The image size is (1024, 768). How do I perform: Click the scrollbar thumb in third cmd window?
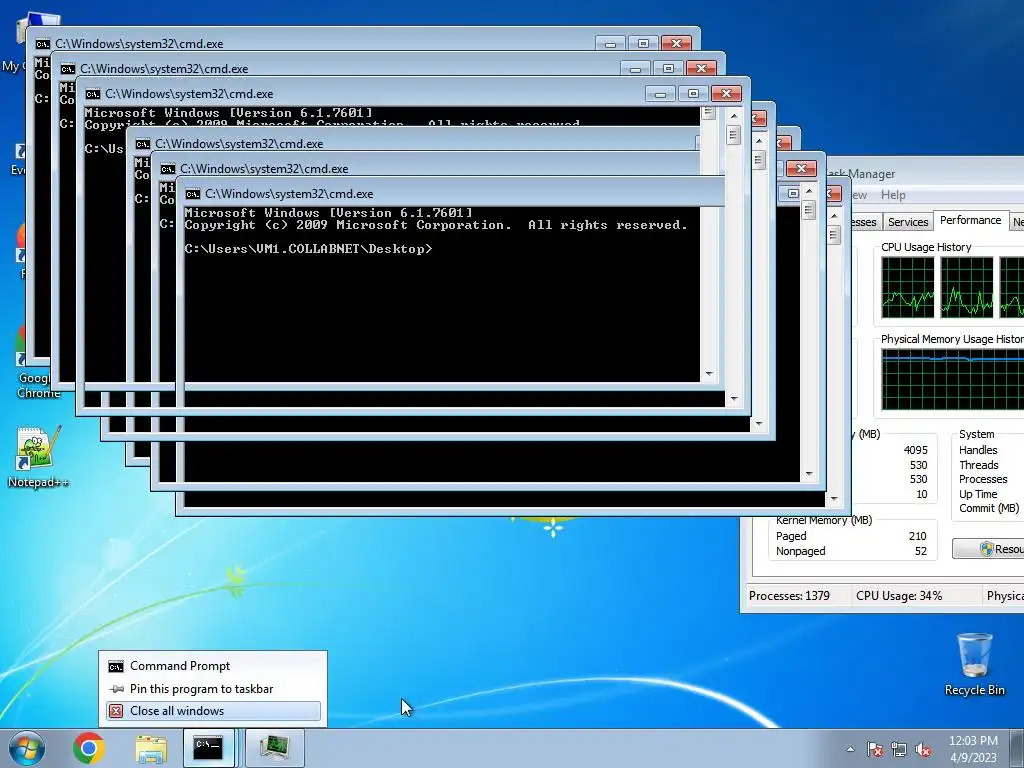pos(734,135)
